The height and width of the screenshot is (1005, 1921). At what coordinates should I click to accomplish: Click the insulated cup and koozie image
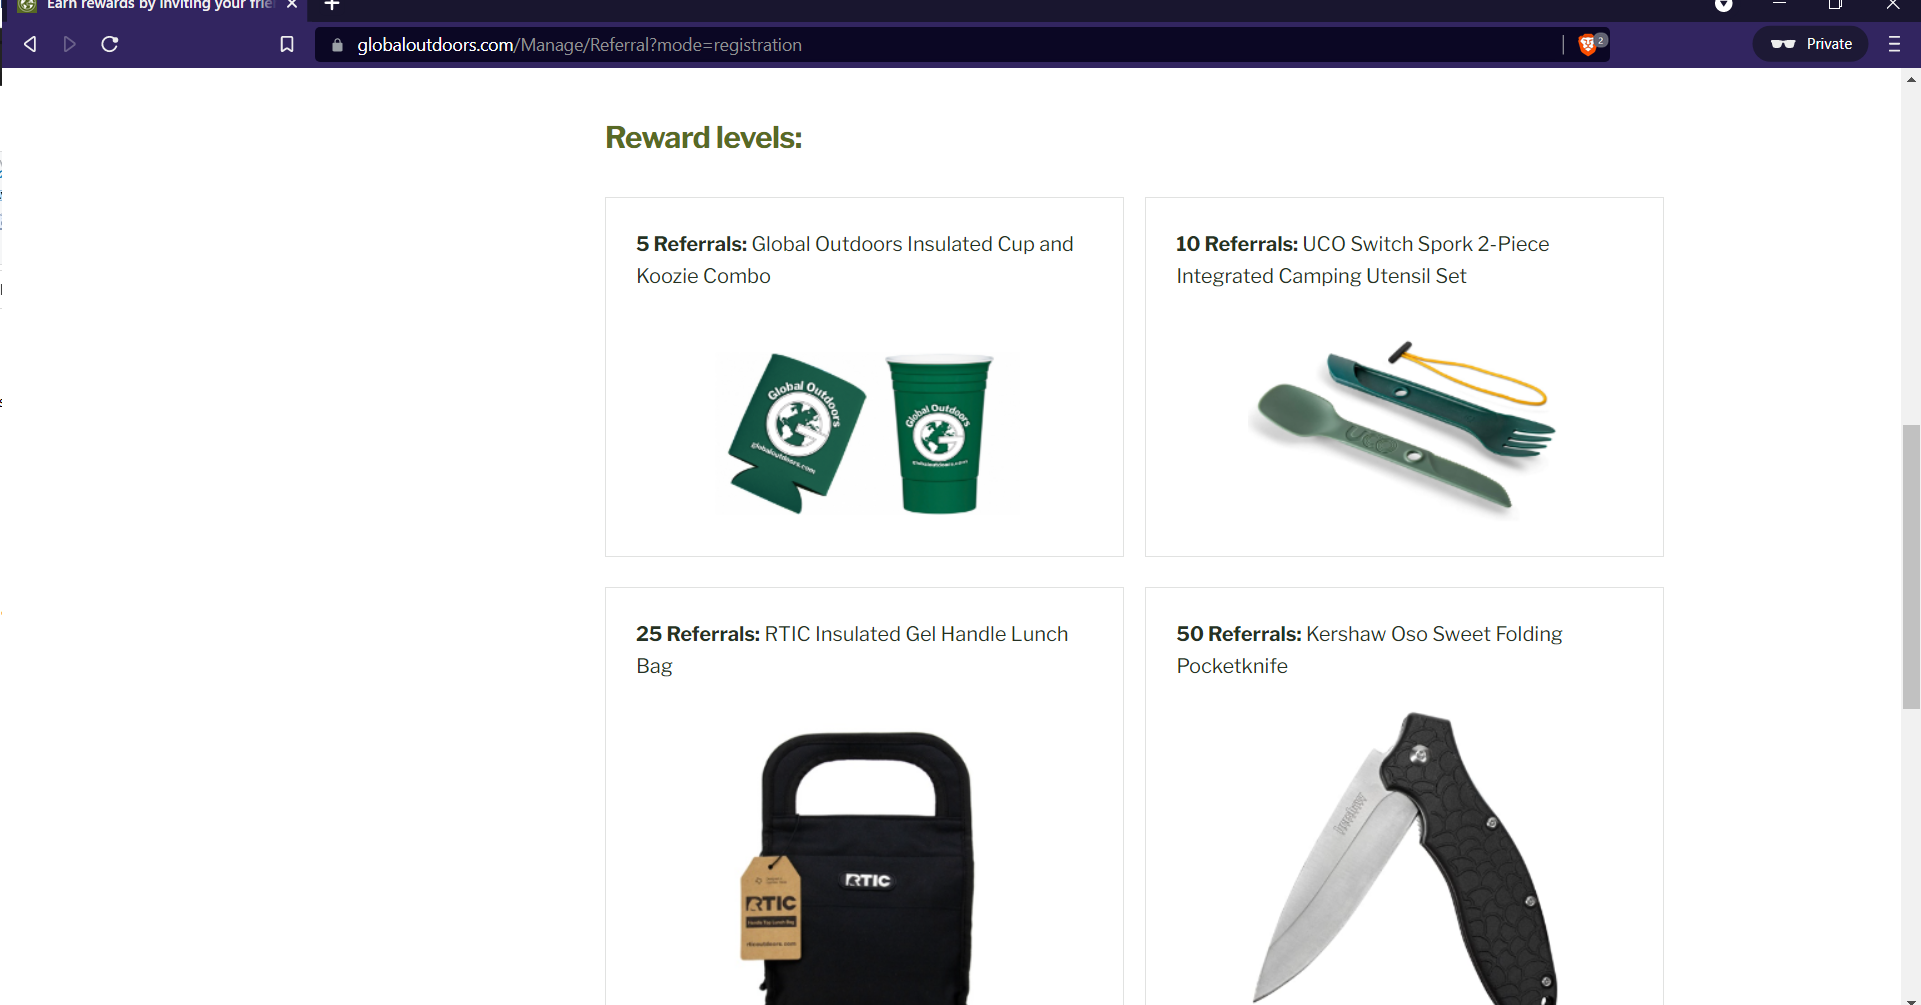(865, 433)
